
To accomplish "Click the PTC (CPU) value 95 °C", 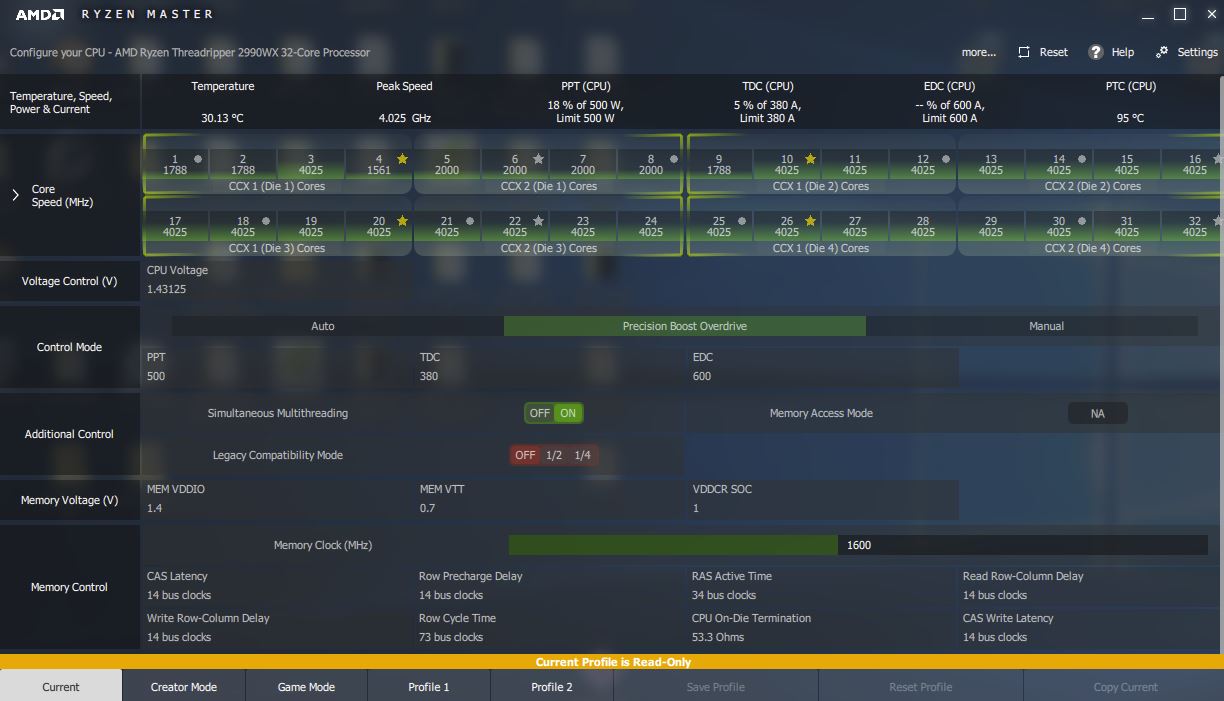I will click(x=1130, y=118).
